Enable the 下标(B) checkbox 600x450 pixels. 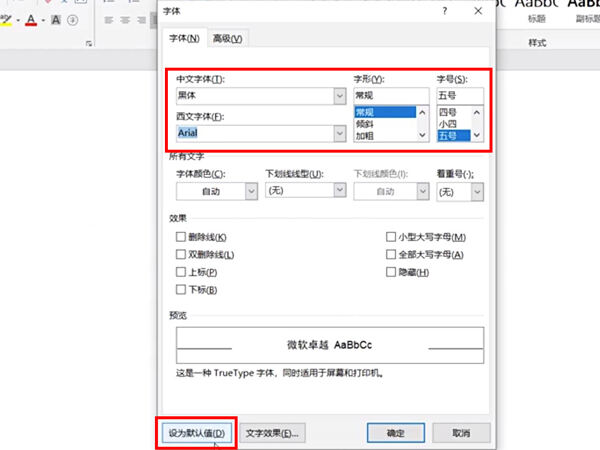tap(181, 290)
